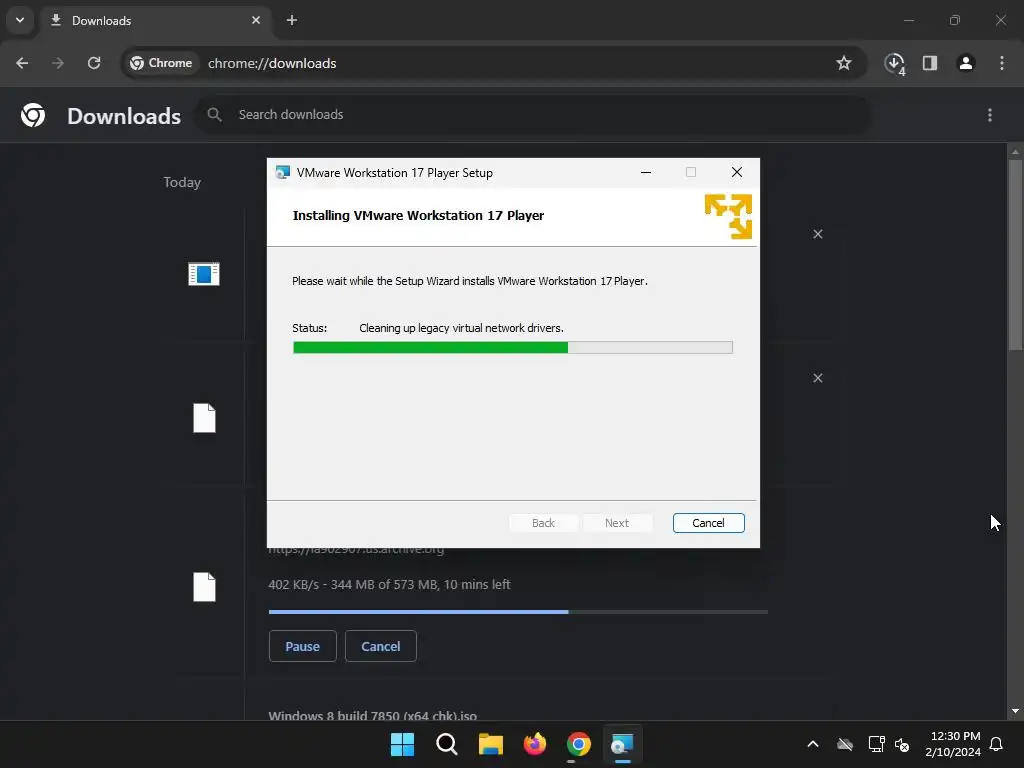The image size is (1024, 768).
Task: Click the installer file icon of first download
Action: point(204,274)
